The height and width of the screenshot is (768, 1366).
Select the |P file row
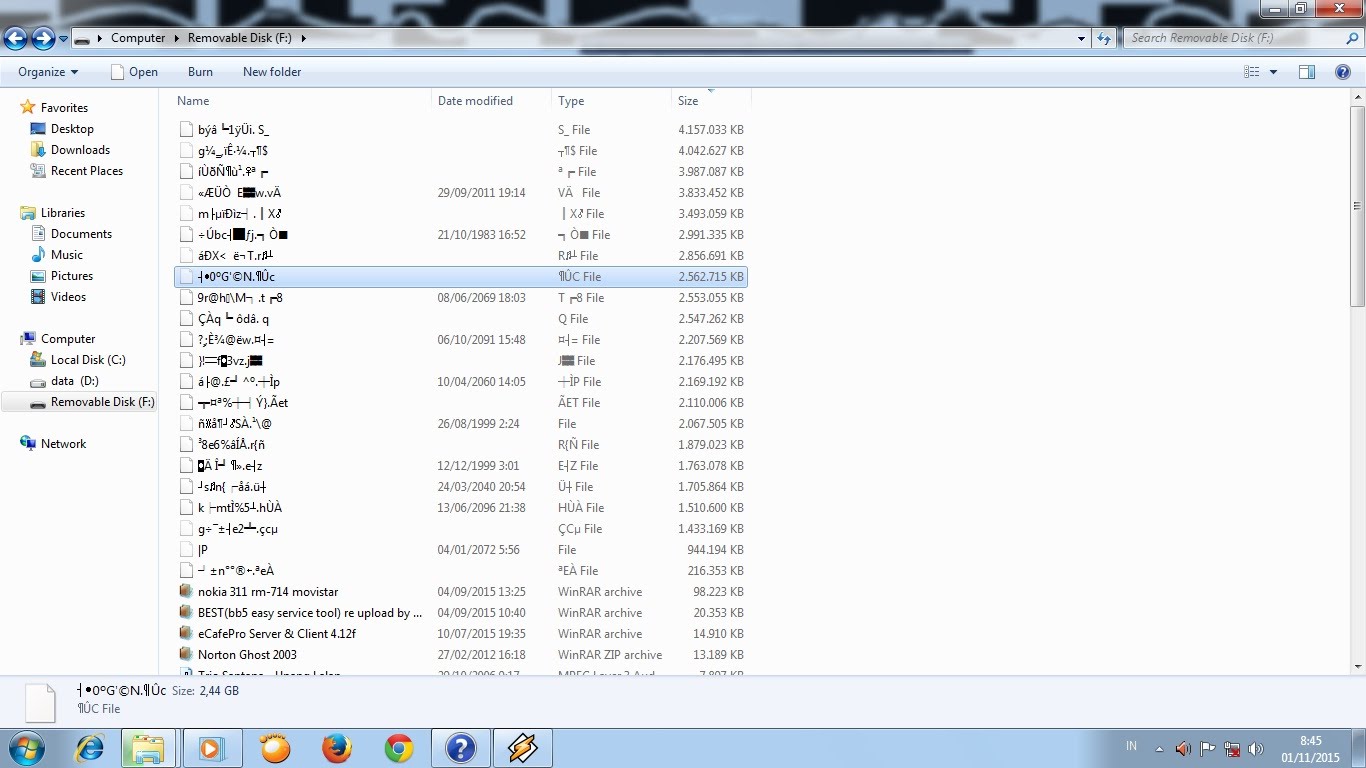tap(461, 550)
